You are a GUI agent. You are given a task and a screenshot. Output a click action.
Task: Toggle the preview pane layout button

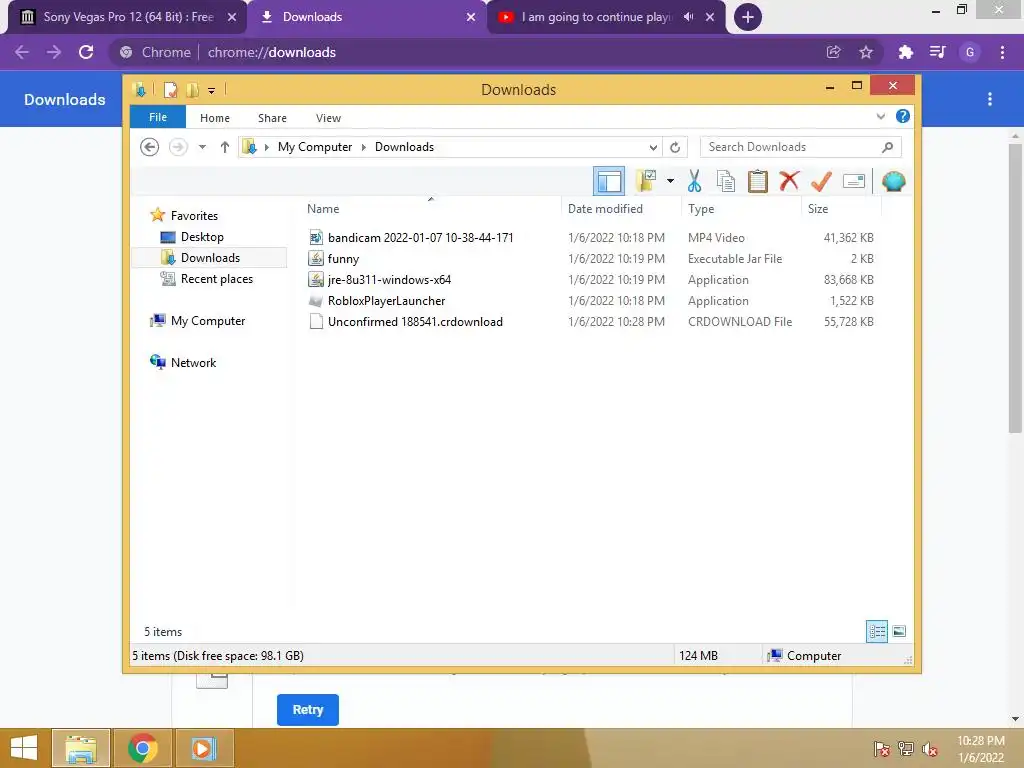point(609,181)
